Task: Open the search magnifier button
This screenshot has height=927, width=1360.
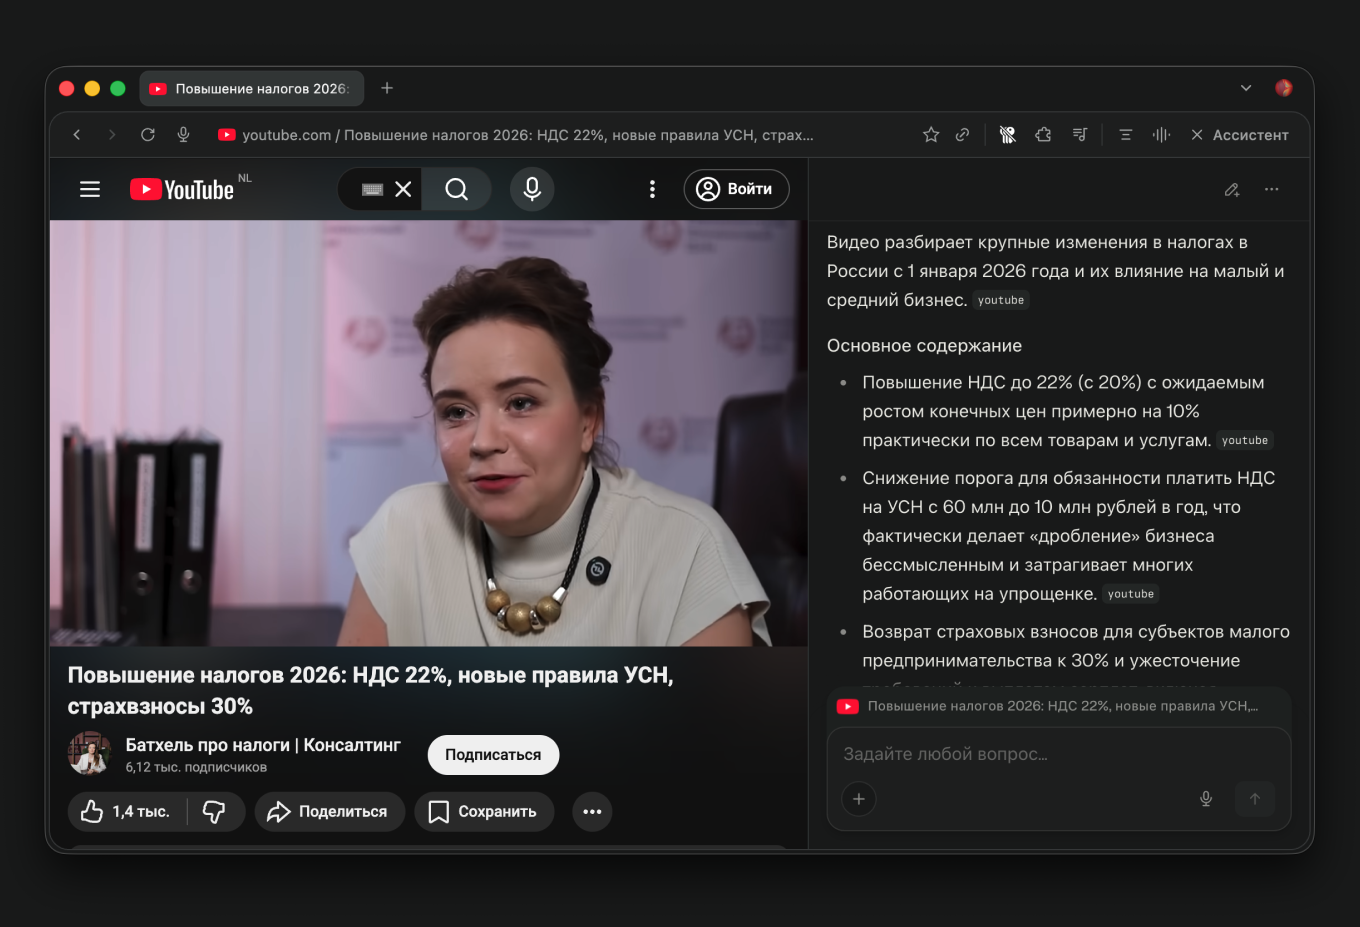Action: pyautogui.click(x=456, y=188)
